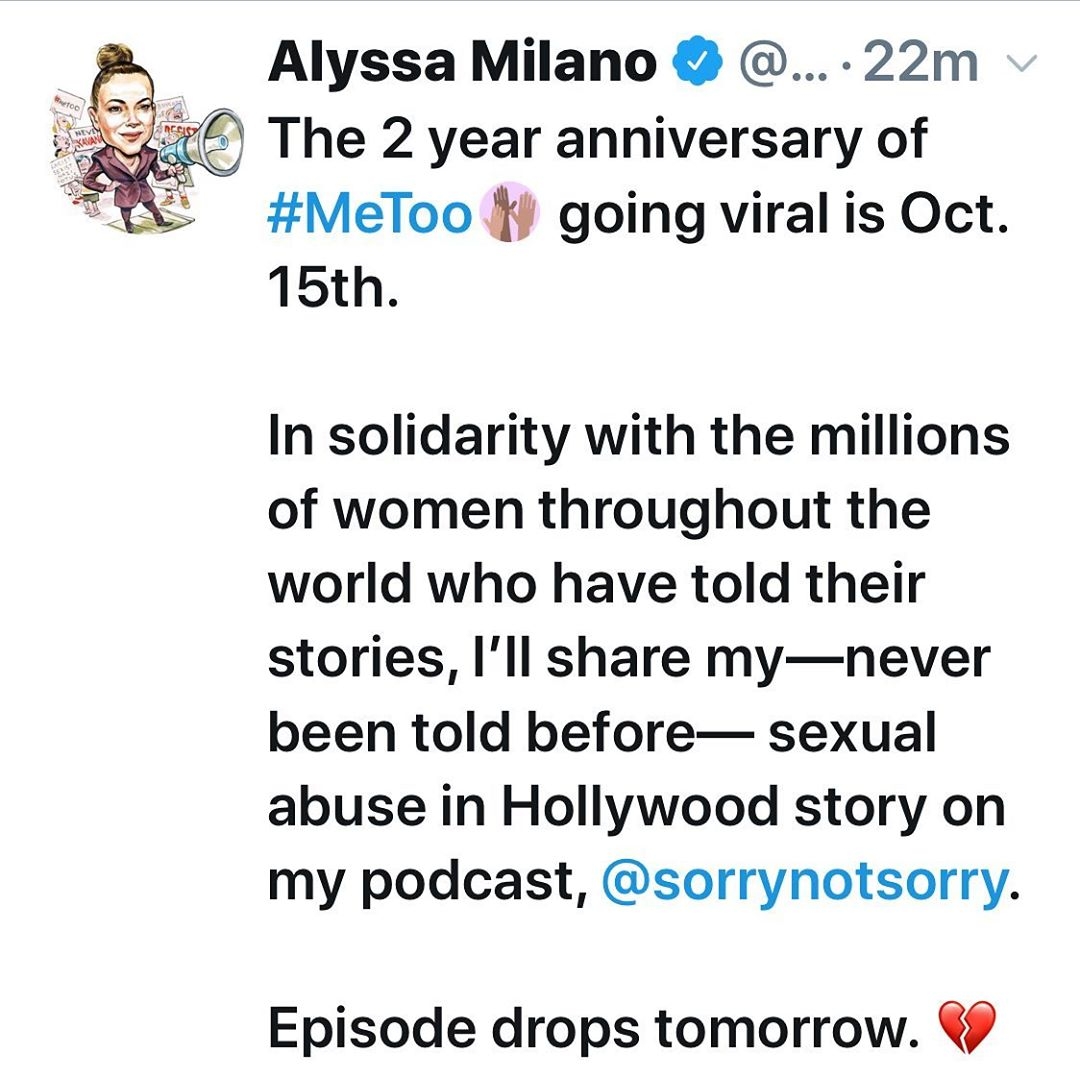Screen dimensions: 1080x1078
Task: Click the blue verified badge icon
Action: [698, 63]
